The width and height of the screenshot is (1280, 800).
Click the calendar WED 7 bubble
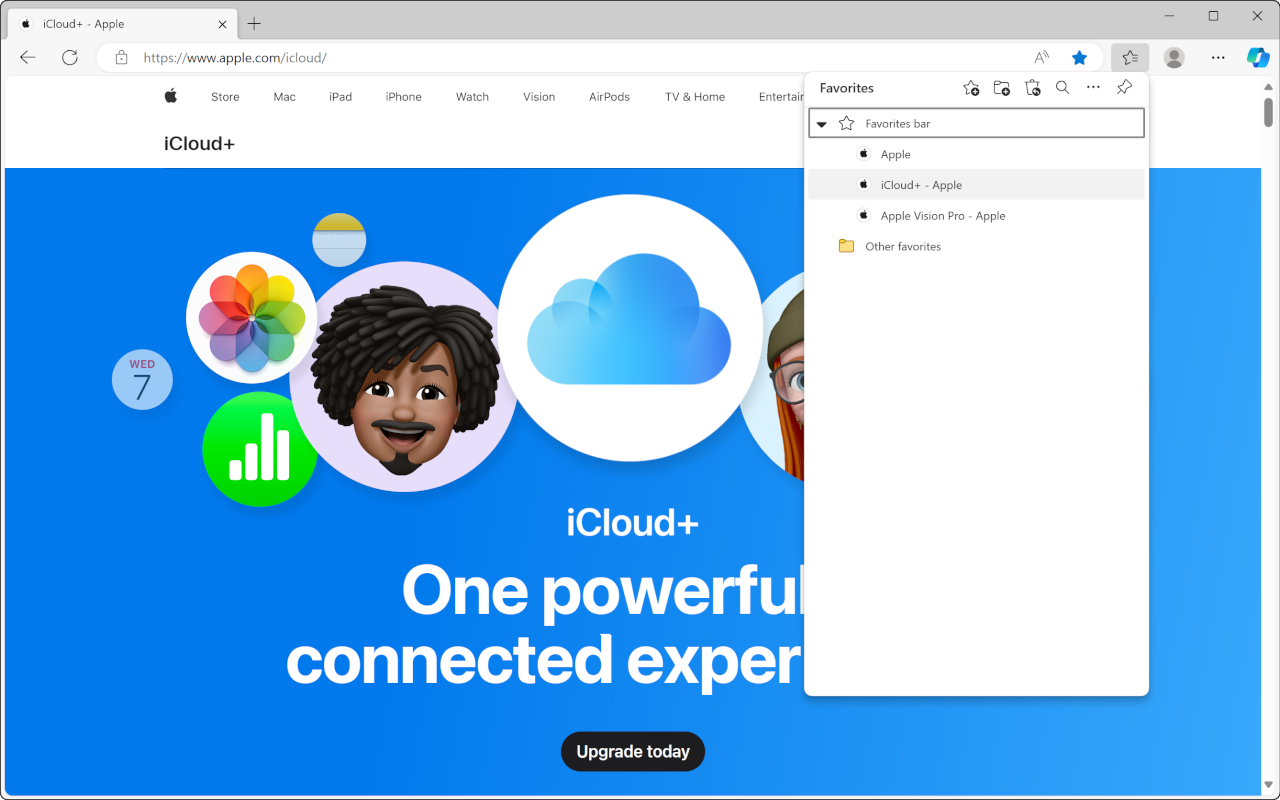coord(142,380)
